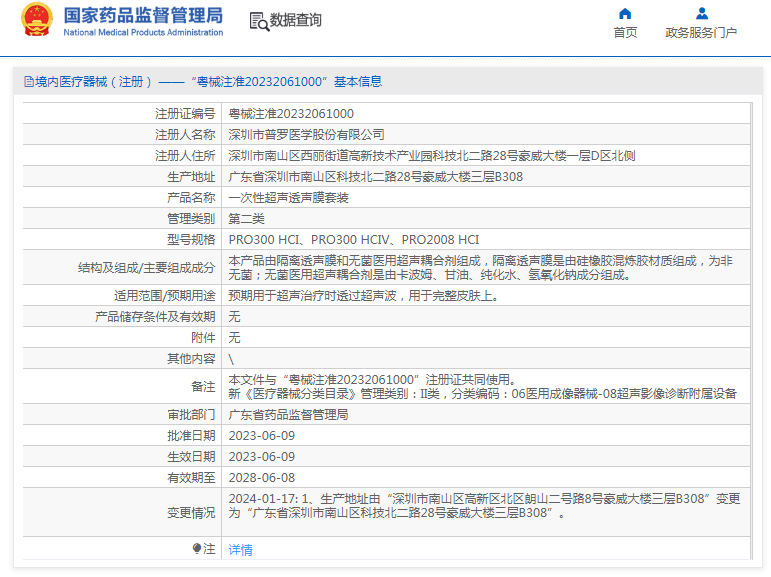Open 政务服务门户 user icon
771x577 pixels.
click(x=702, y=13)
